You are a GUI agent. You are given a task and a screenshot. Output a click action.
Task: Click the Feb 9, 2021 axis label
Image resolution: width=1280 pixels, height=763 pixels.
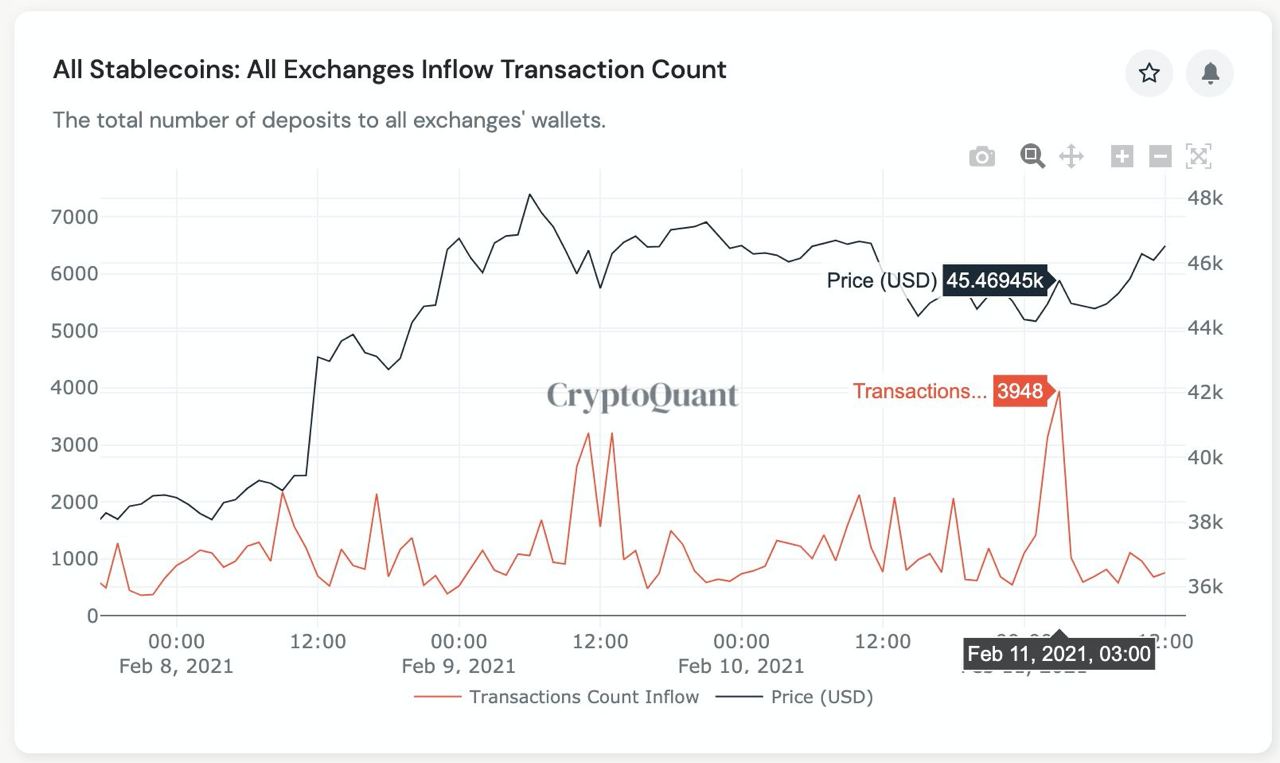pos(459,665)
